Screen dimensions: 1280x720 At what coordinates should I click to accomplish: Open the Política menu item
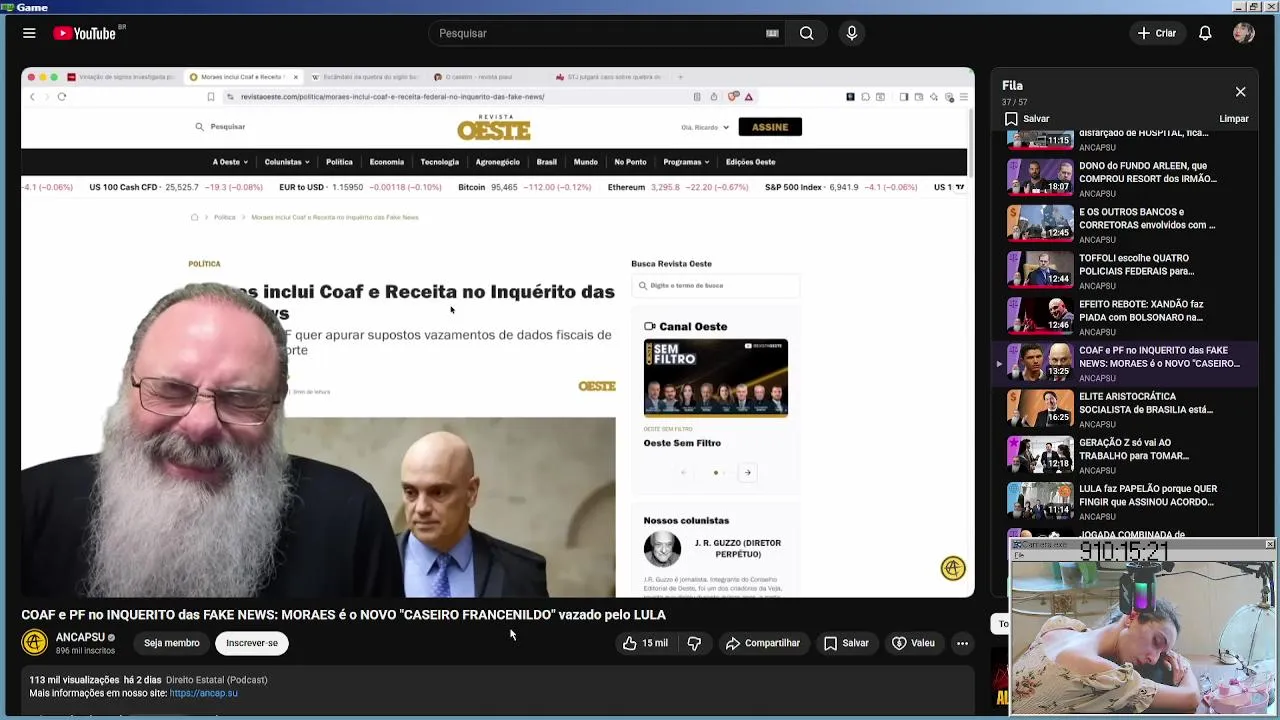point(339,162)
